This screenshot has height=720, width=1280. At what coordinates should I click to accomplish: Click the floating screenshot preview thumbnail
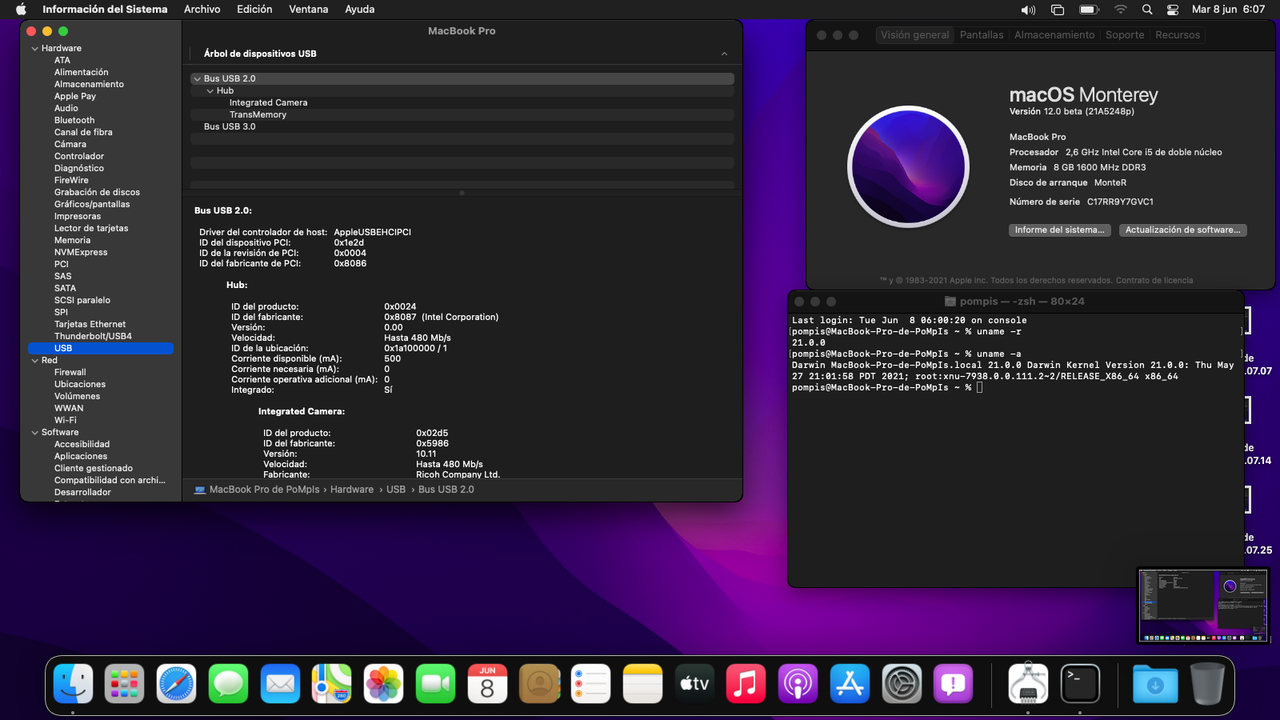tap(1203, 605)
